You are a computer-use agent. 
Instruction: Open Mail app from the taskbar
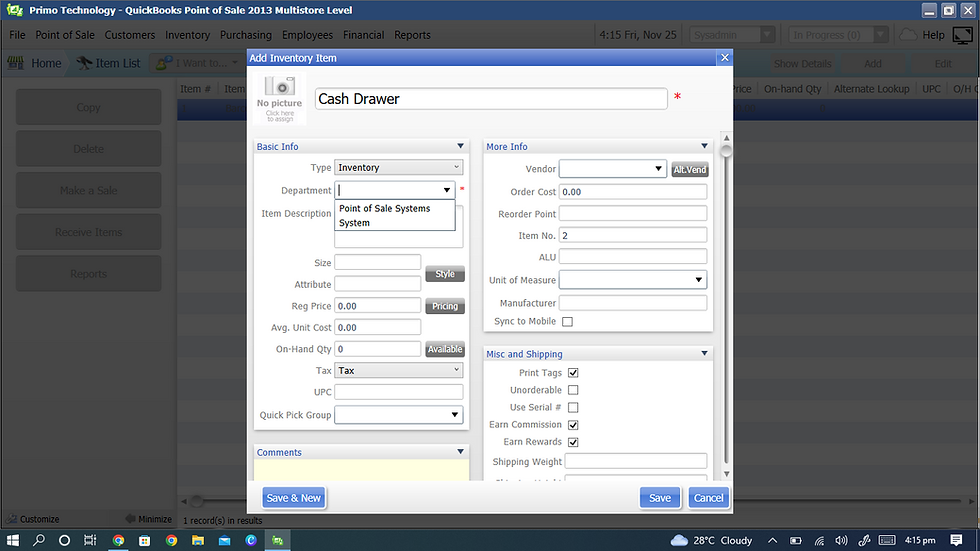pos(224,540)
